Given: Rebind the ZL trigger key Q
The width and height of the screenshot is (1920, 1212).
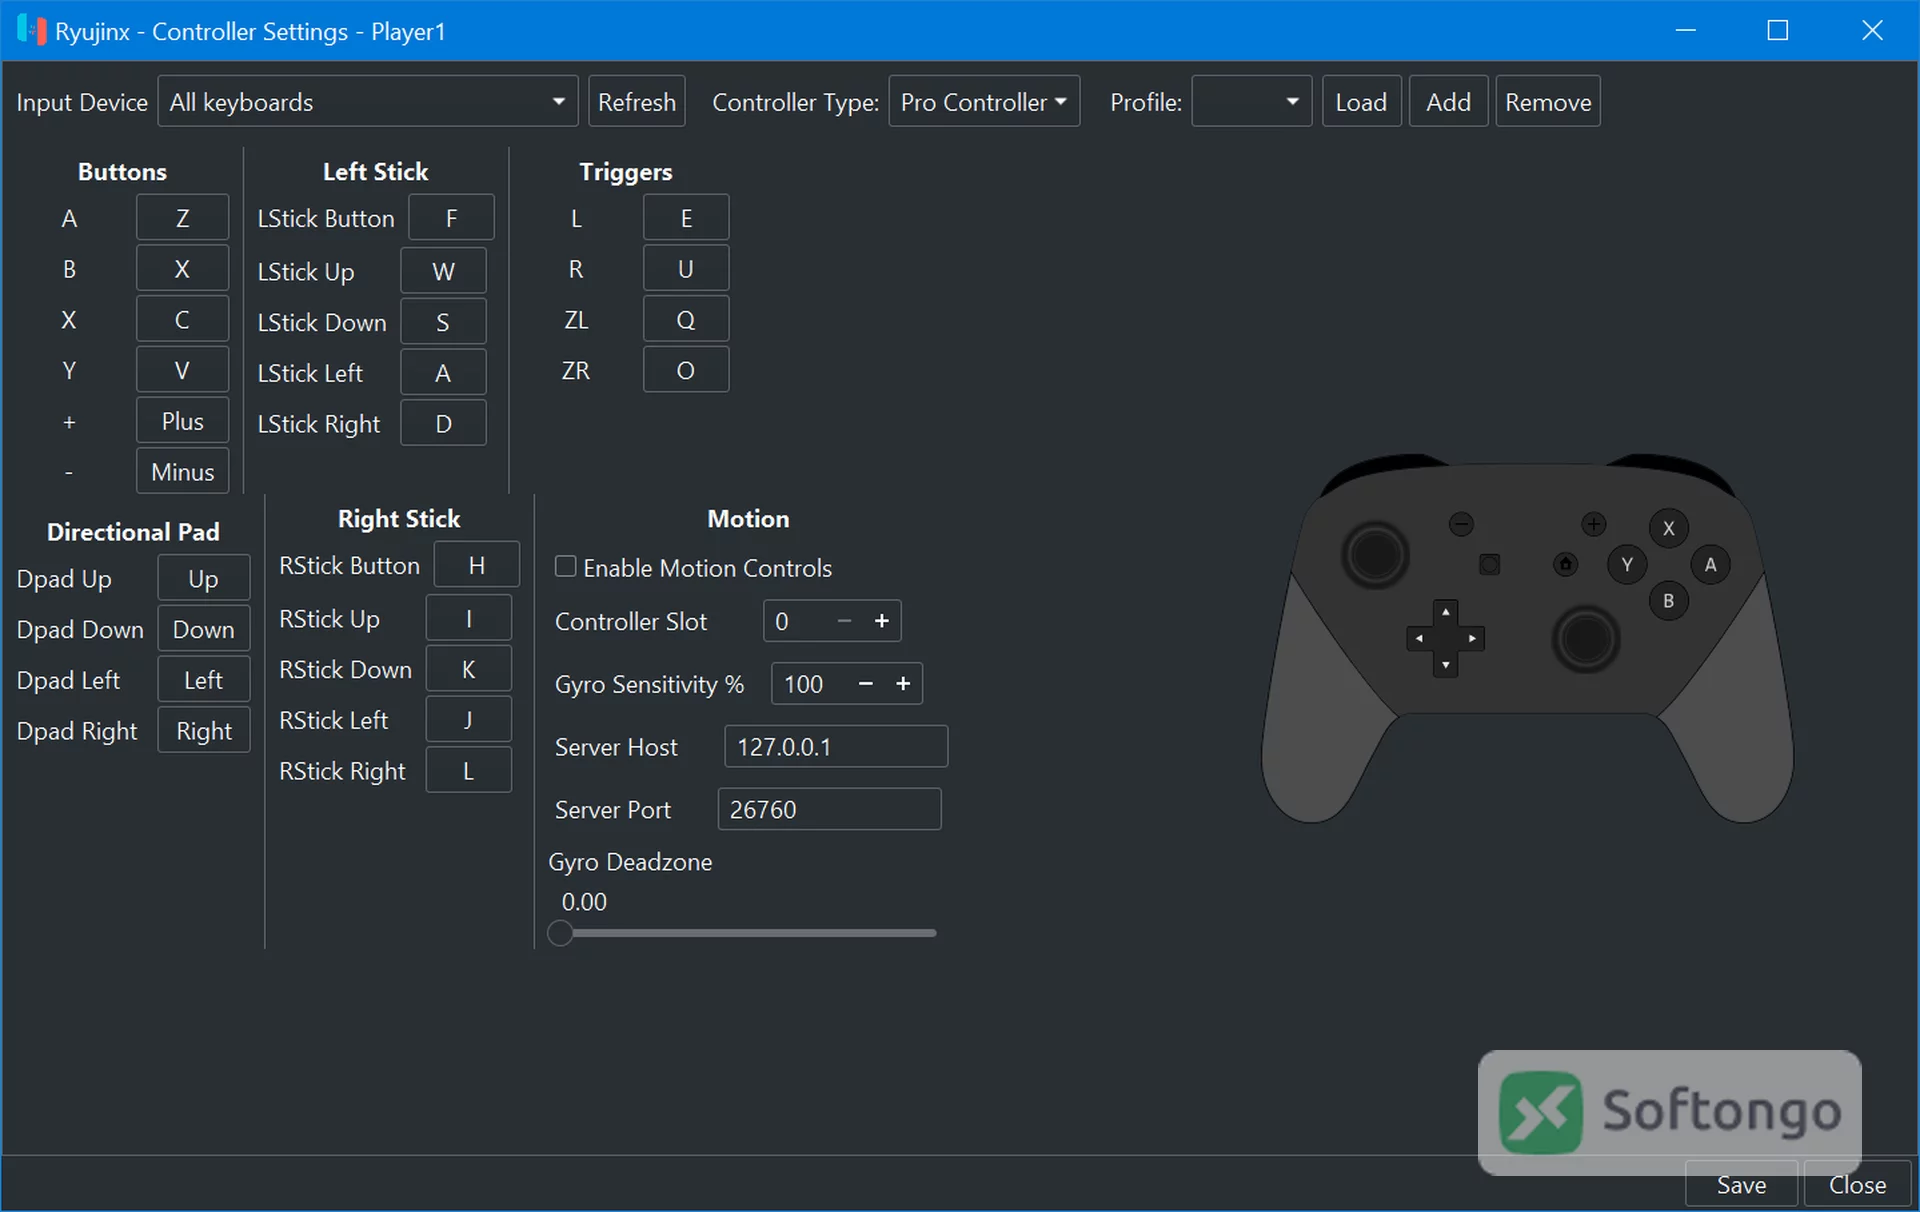Looking at the screenshot, I should click(686, 320).
